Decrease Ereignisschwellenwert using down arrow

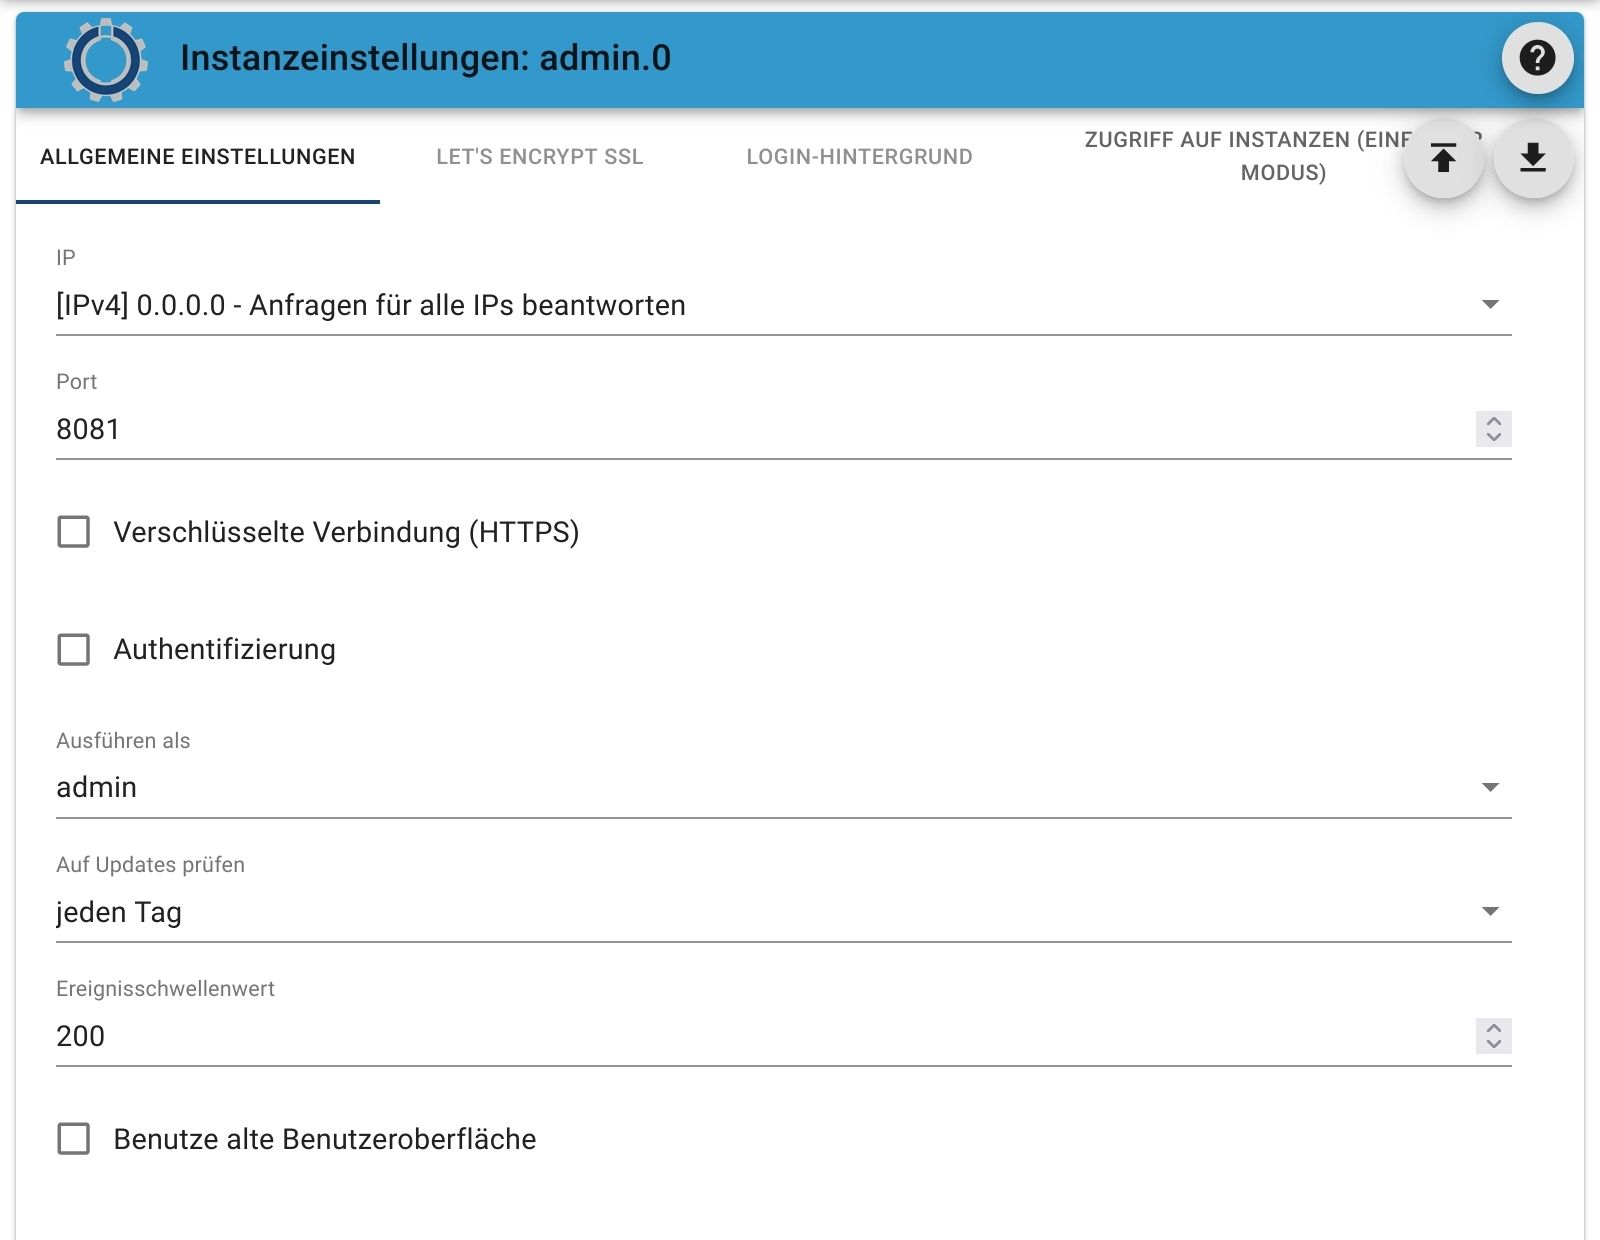[1494, 1044]
